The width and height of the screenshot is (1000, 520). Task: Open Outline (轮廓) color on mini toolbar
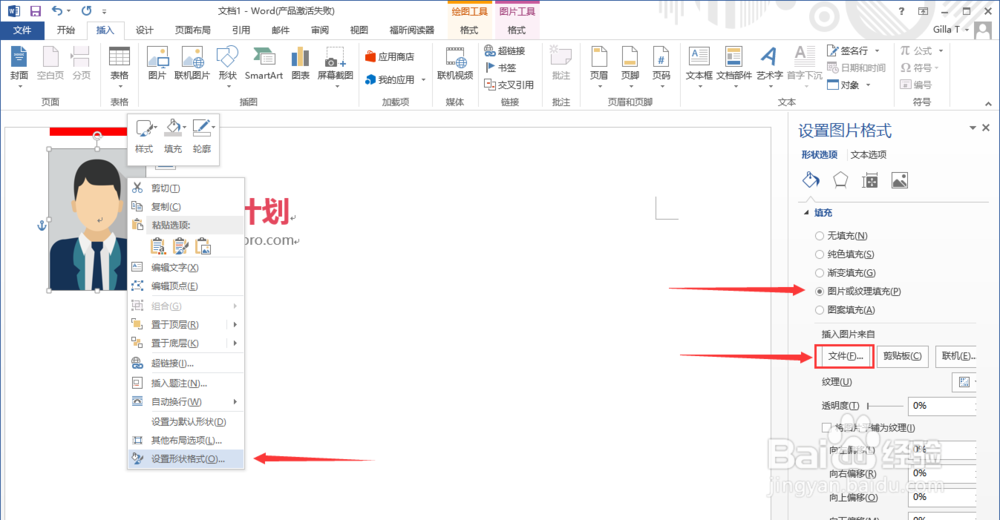[202, 137]
